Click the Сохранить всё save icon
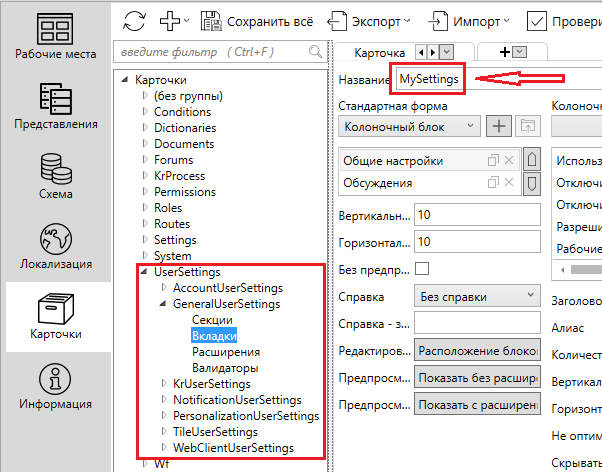 click(x=211, y=20)
